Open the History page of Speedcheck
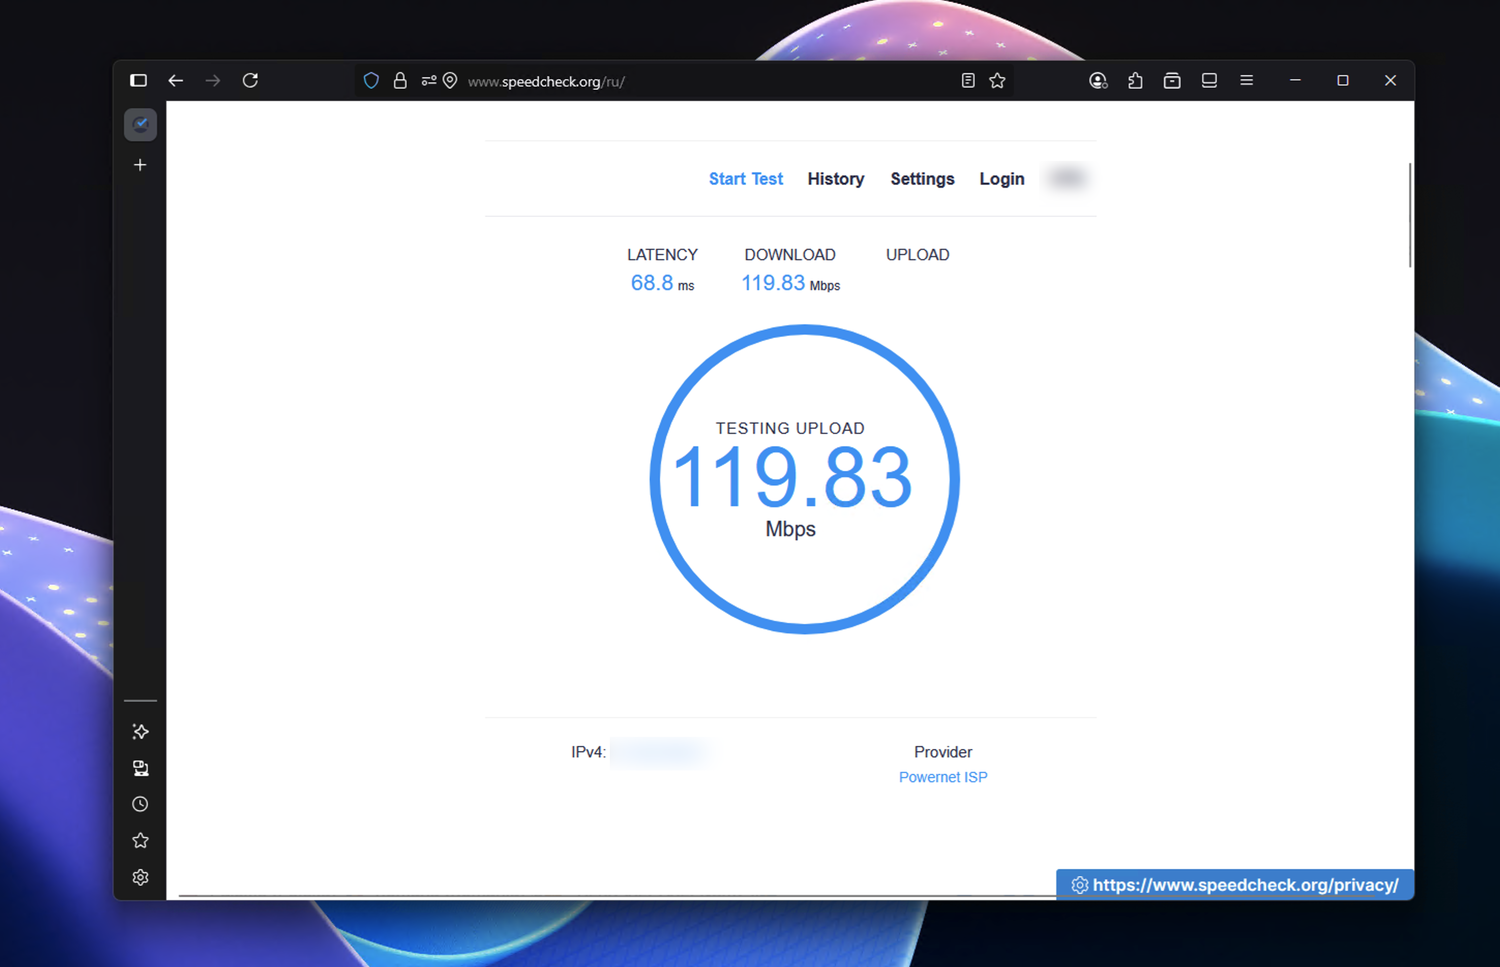Viewport: 1500px width, 967px height. [x=836, y=179]
